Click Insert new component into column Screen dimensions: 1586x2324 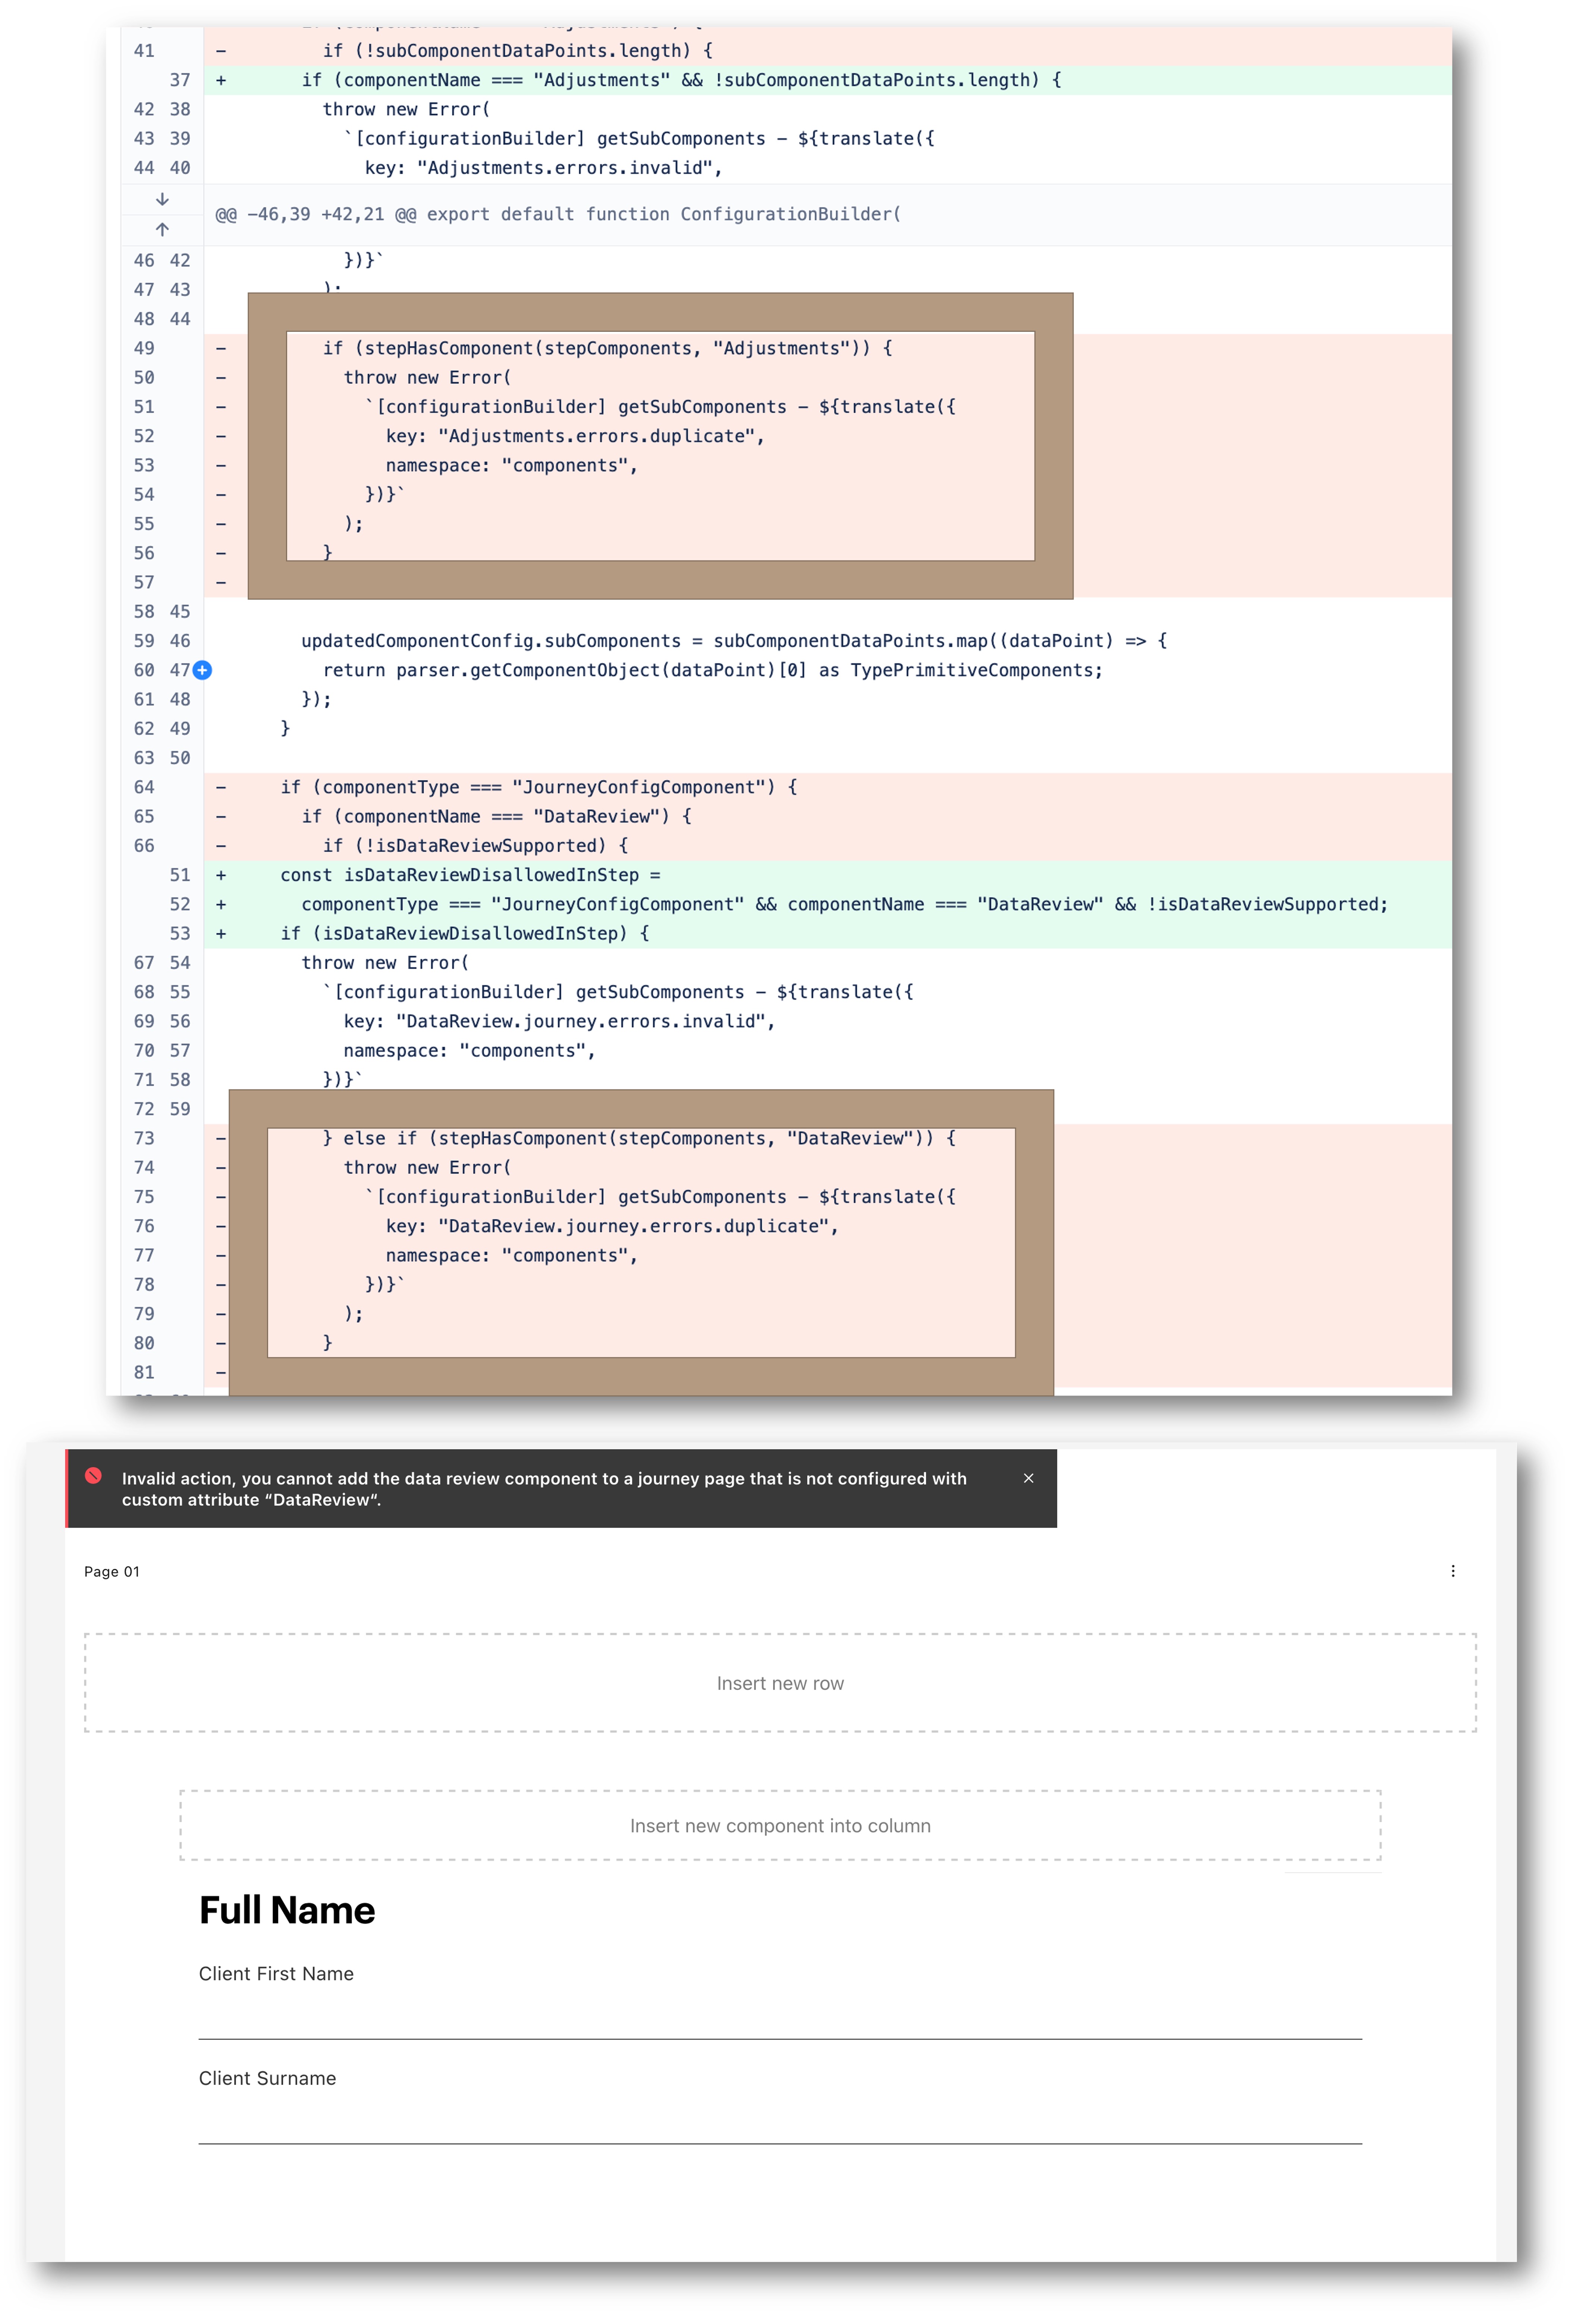tap(780, 1825)
